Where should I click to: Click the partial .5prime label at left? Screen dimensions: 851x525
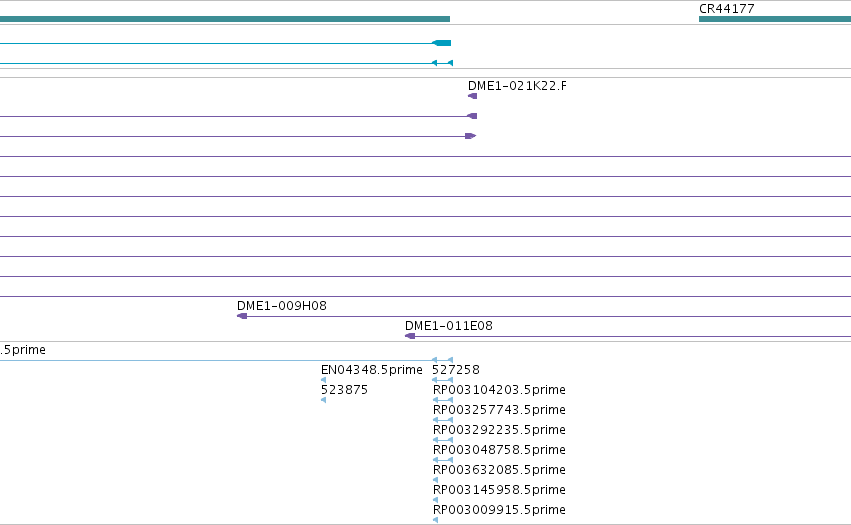point(23,350)
